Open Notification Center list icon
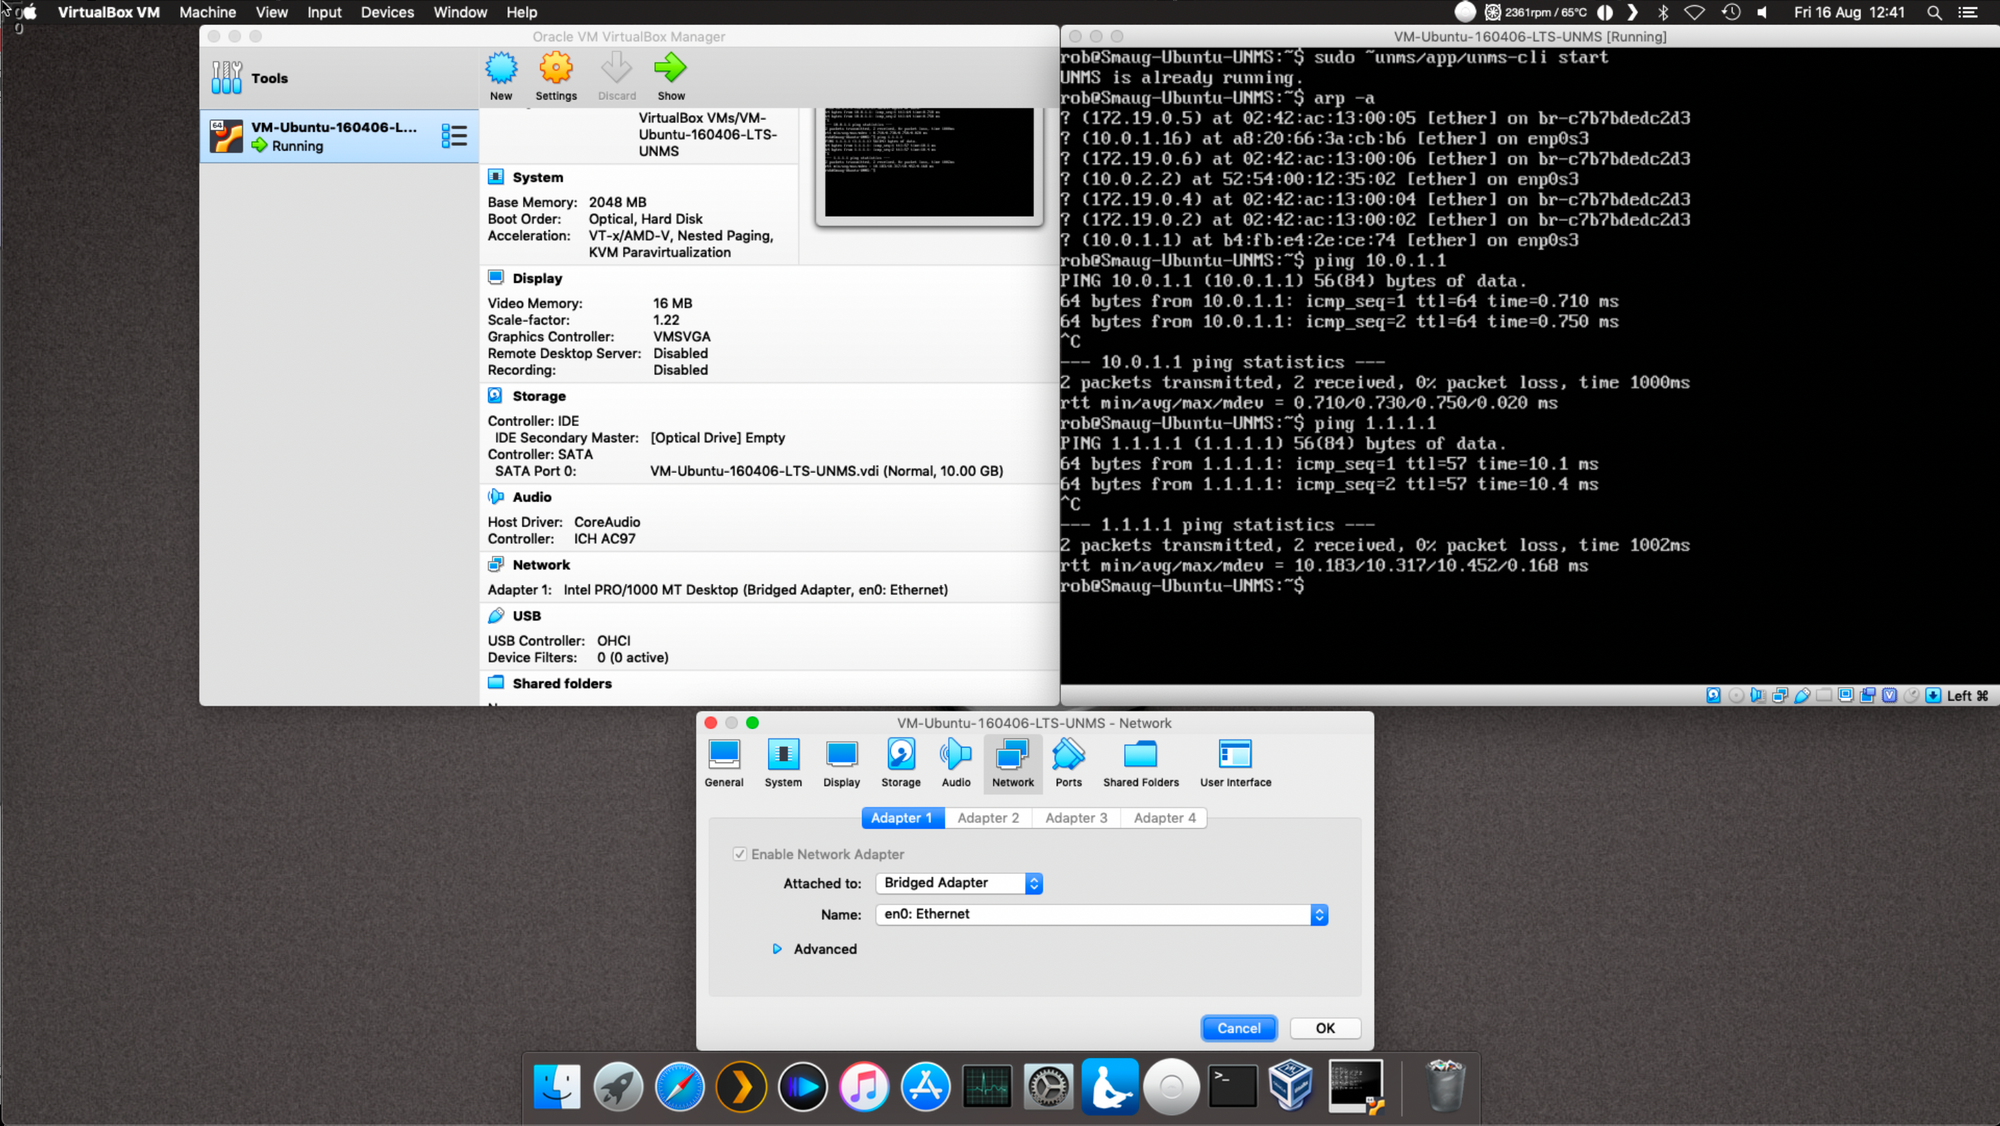Viewport: 2000px width, 1126px height. tap(1968, 12)
